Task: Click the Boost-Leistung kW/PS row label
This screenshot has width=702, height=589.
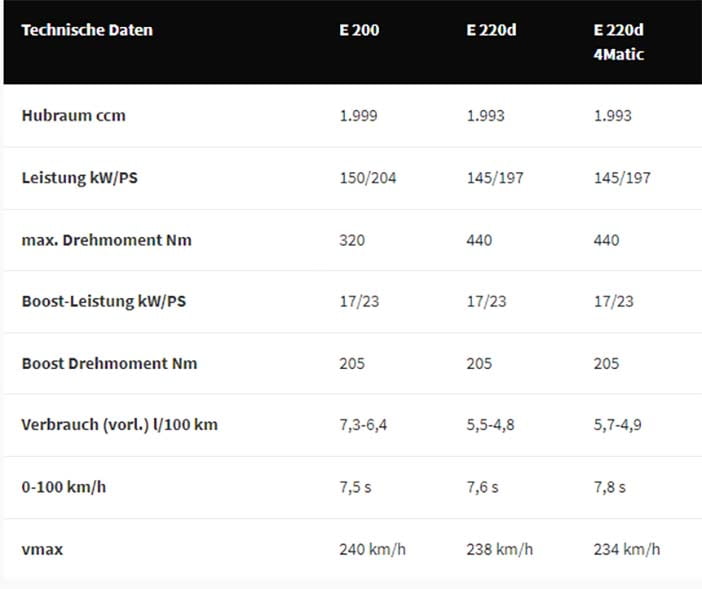Action: tap(103, 301)
